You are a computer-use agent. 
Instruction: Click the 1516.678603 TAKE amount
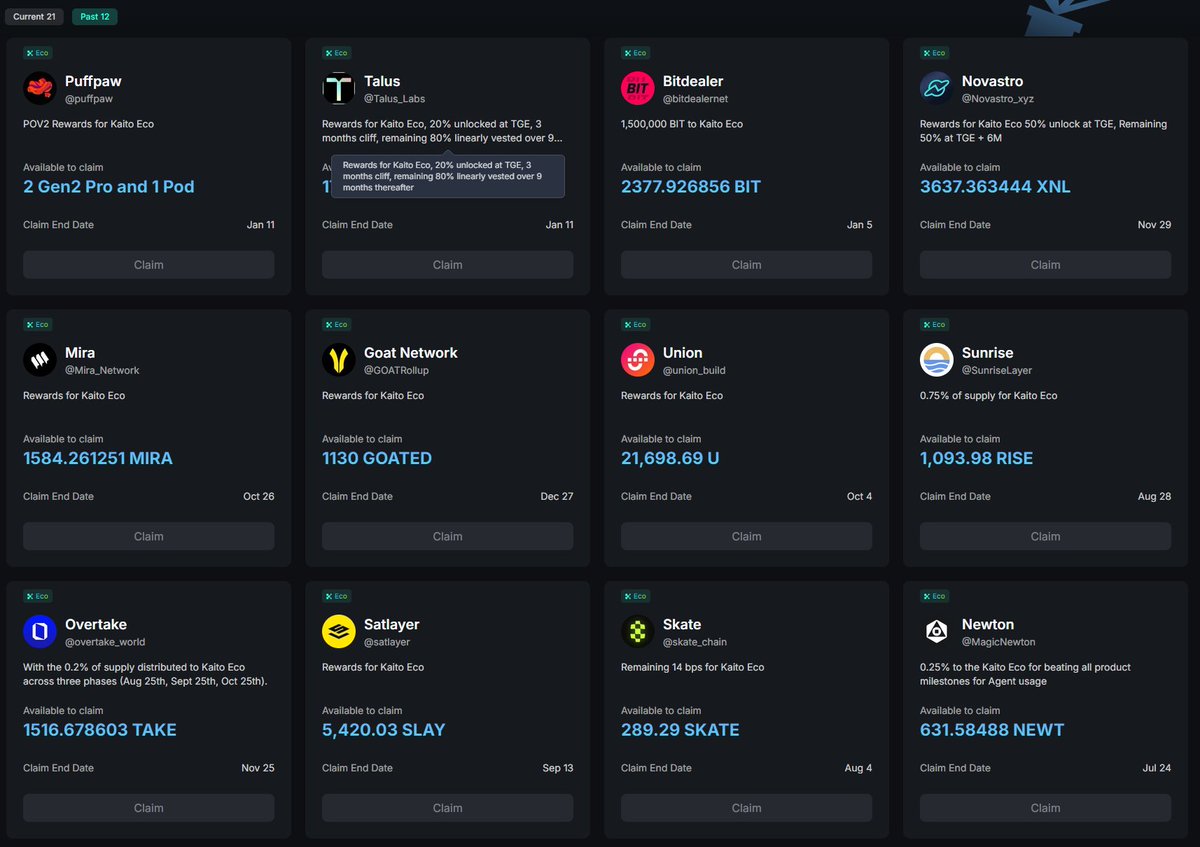point(100,730)
